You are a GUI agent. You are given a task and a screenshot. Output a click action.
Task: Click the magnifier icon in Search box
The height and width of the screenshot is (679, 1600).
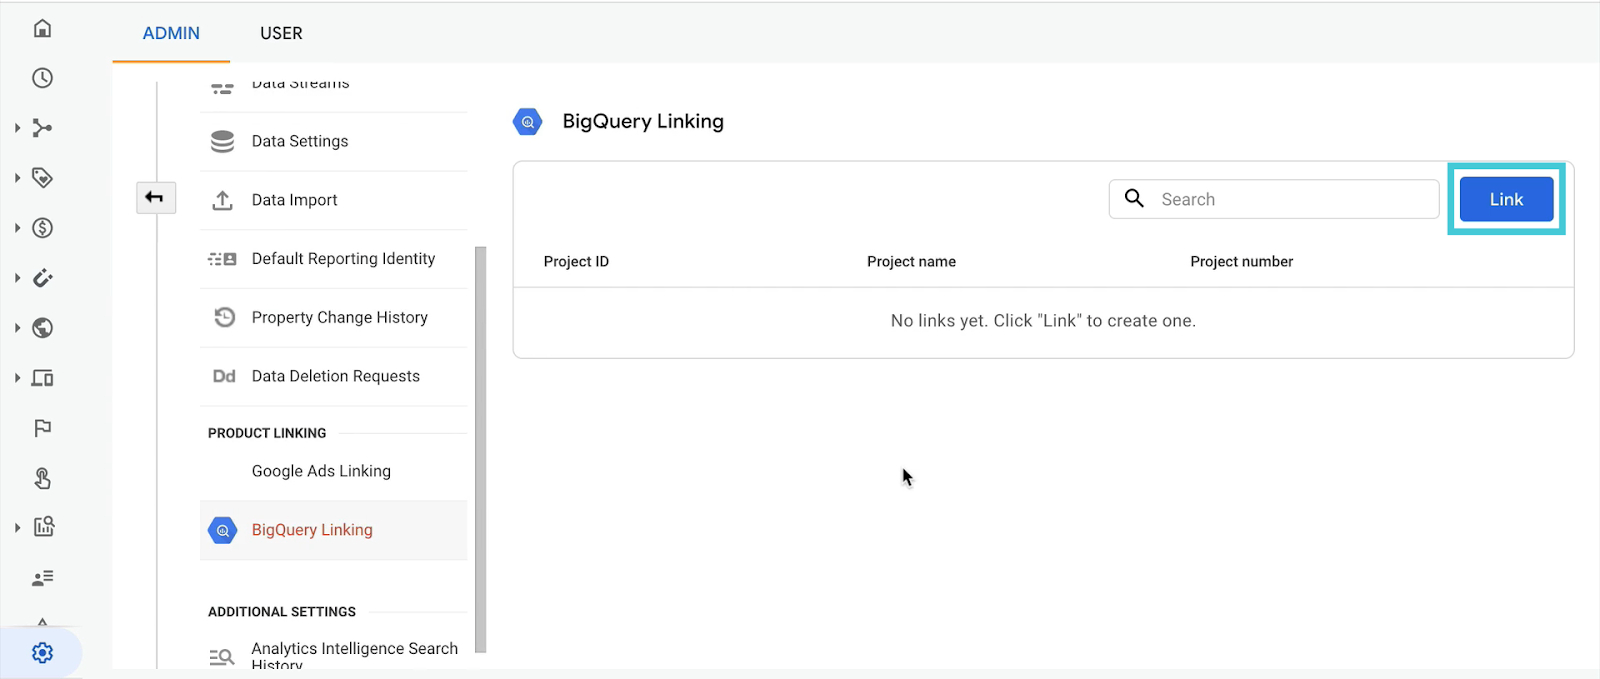(x=1134, y=198)
